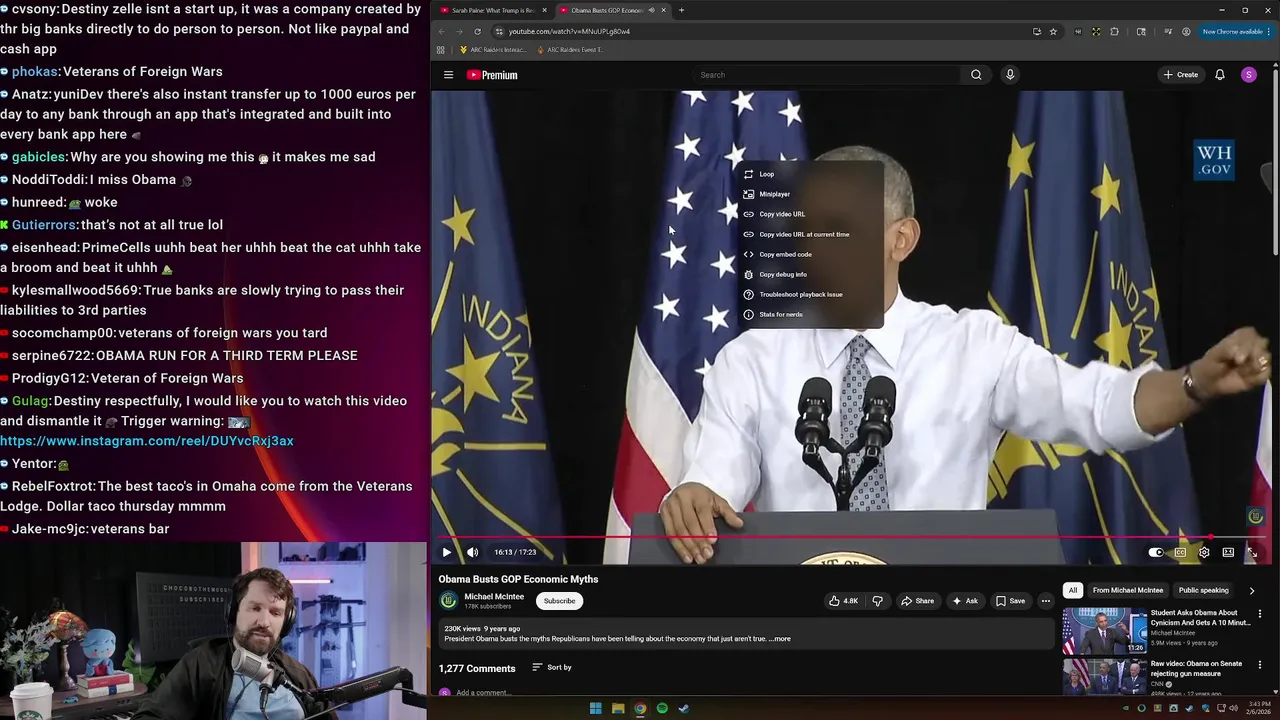
Task: Open Spotify from taskbar
Action: tap(662, 708)
